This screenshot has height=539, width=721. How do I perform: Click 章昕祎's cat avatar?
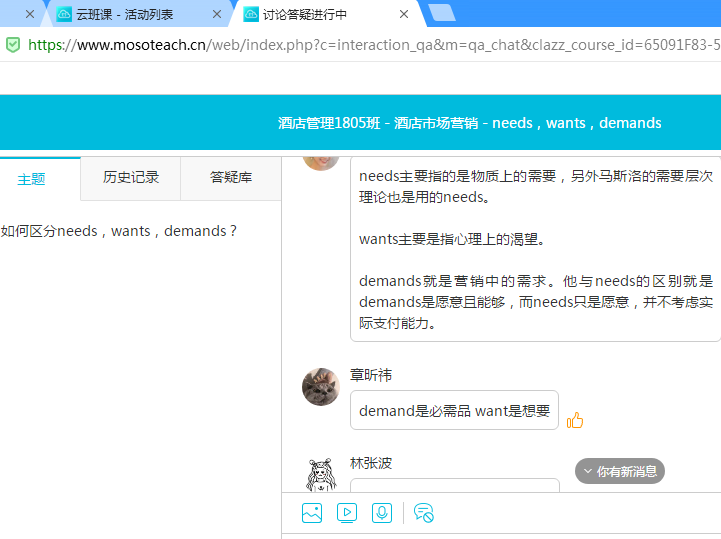click(x=321, y=387)
